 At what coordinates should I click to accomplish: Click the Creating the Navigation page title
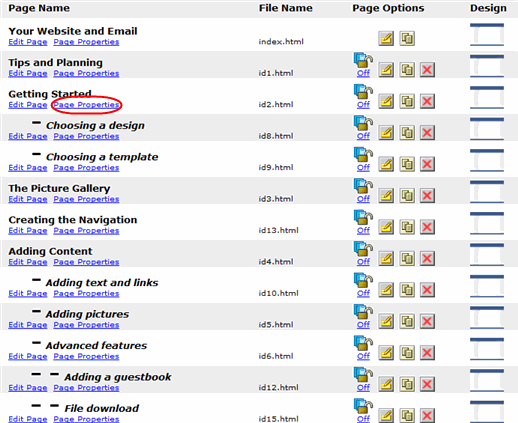coord(73,220)
